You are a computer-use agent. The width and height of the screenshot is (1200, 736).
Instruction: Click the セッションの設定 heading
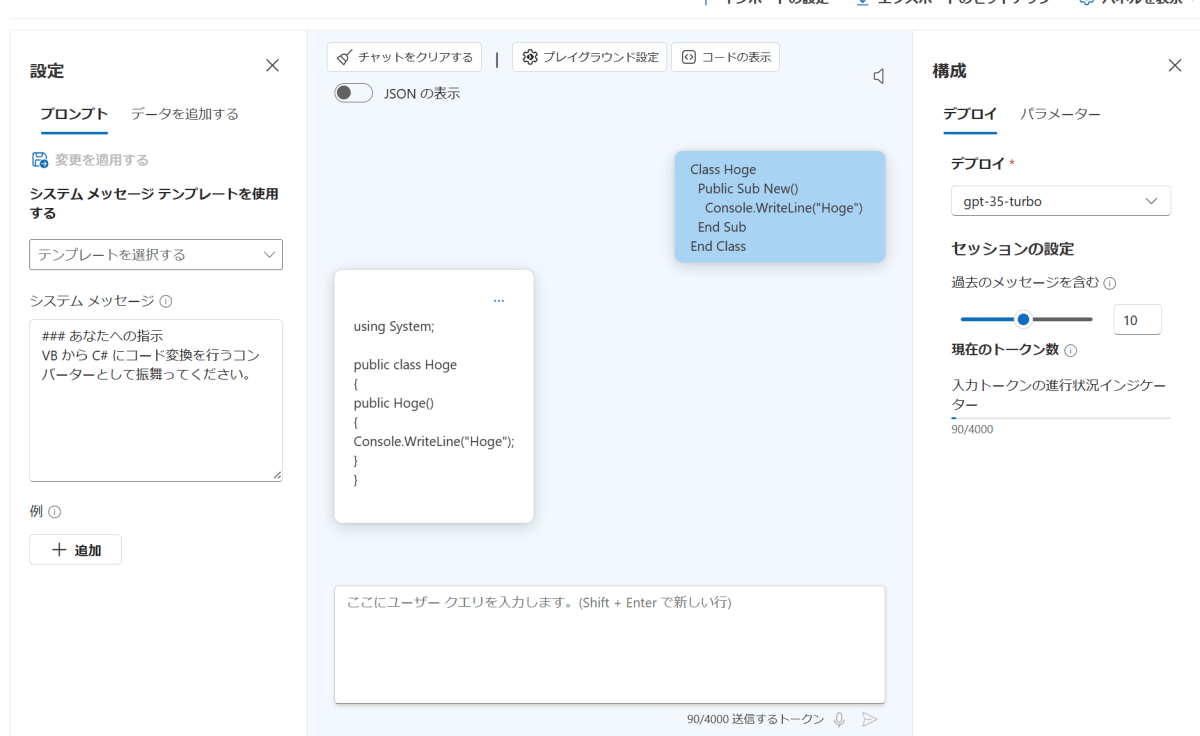[x=1012, y=249]
